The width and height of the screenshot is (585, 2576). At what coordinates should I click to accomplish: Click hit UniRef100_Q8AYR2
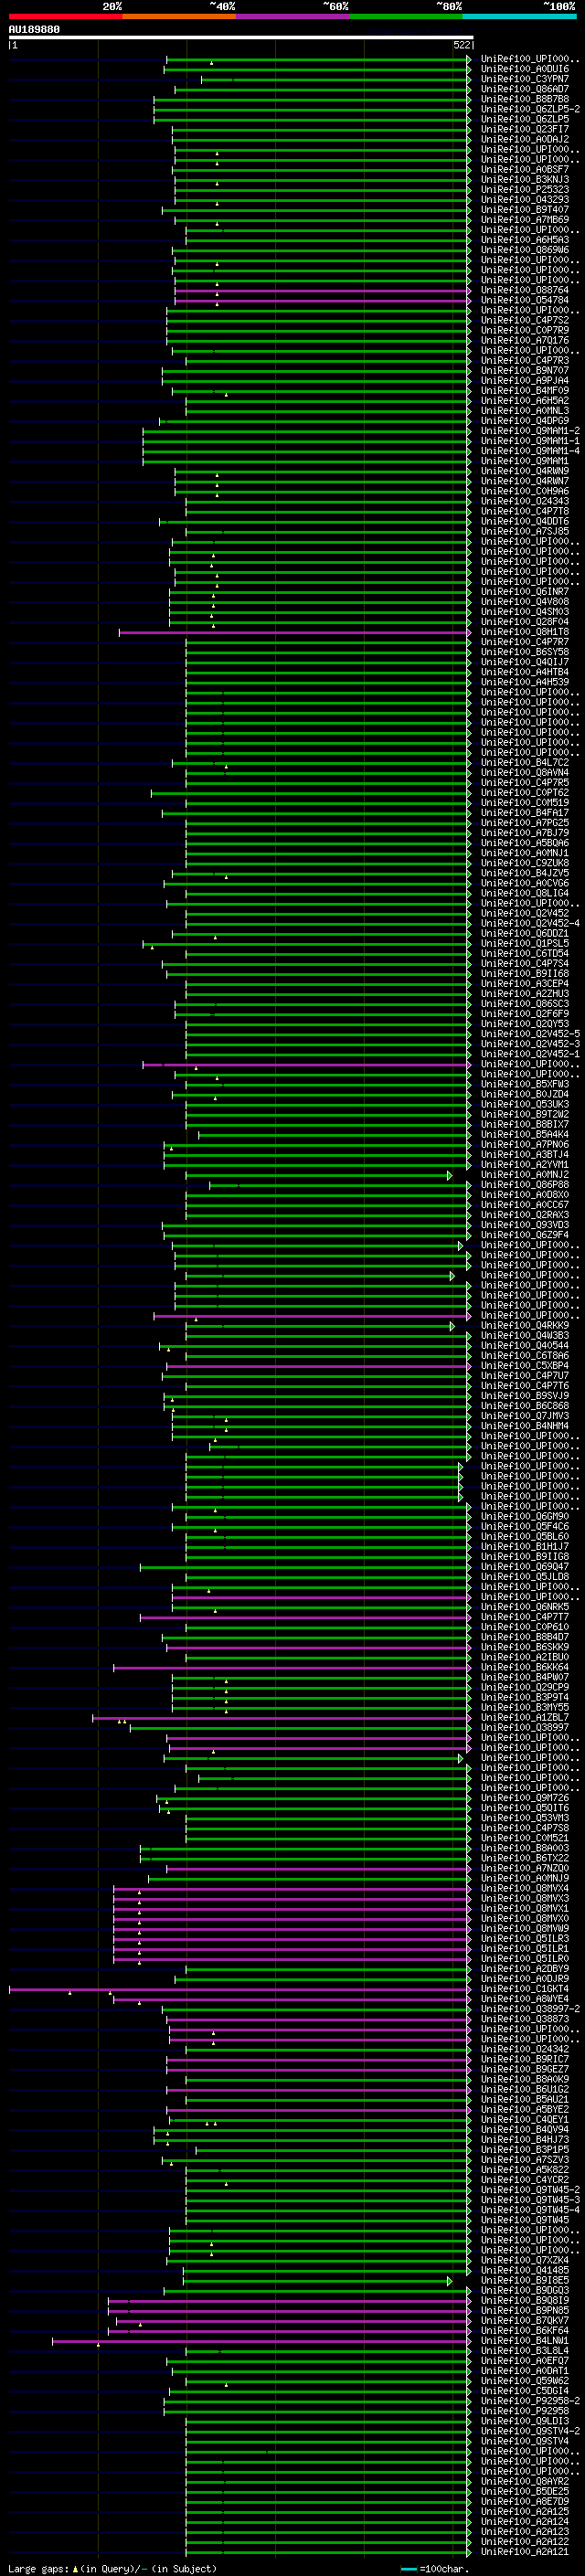click(525, 2481)
